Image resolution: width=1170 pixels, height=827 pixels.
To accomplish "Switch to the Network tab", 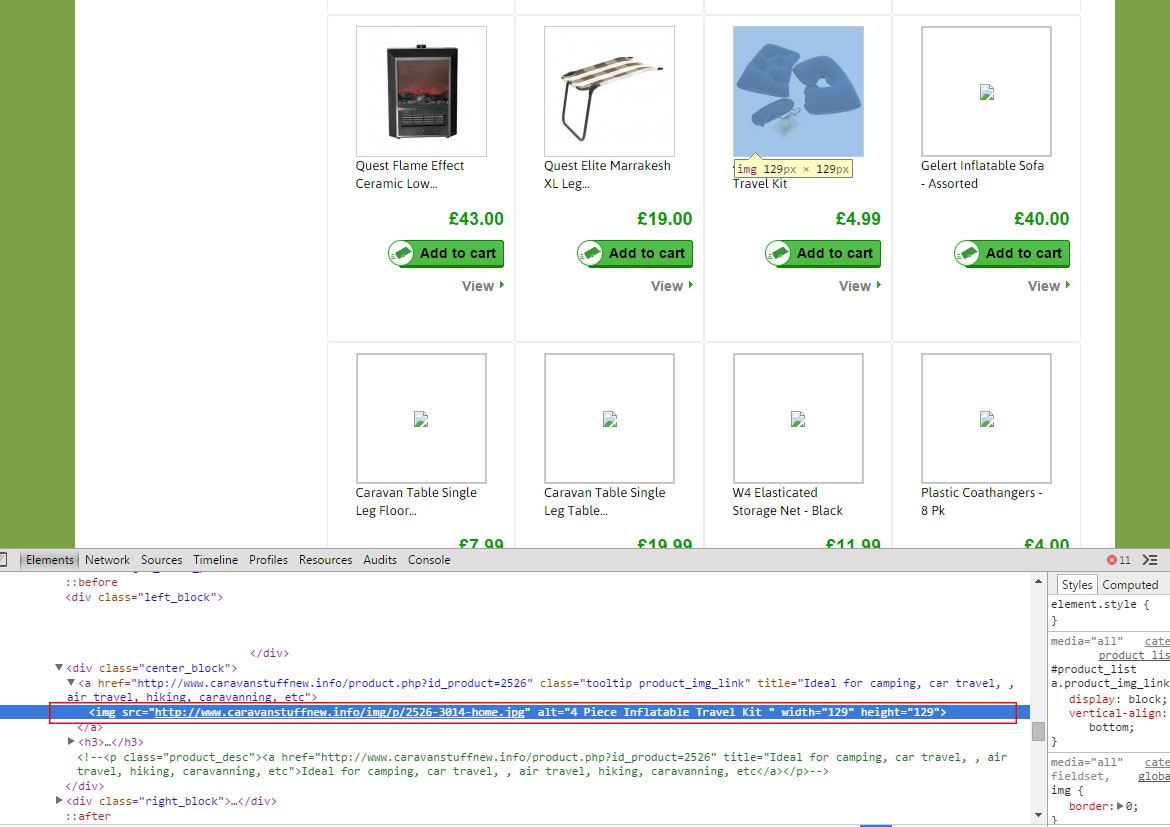I will coord(107,560).
